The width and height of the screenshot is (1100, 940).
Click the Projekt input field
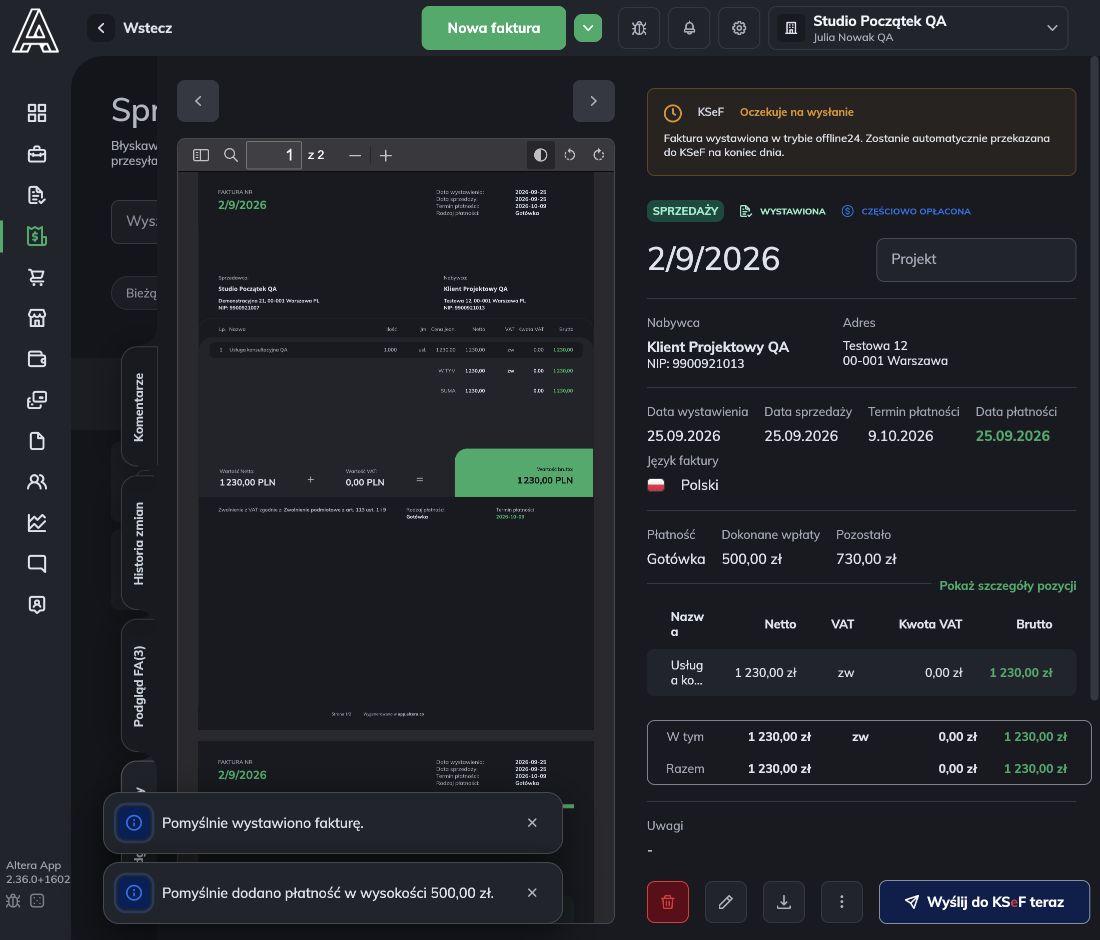click(x=976, y=260)
